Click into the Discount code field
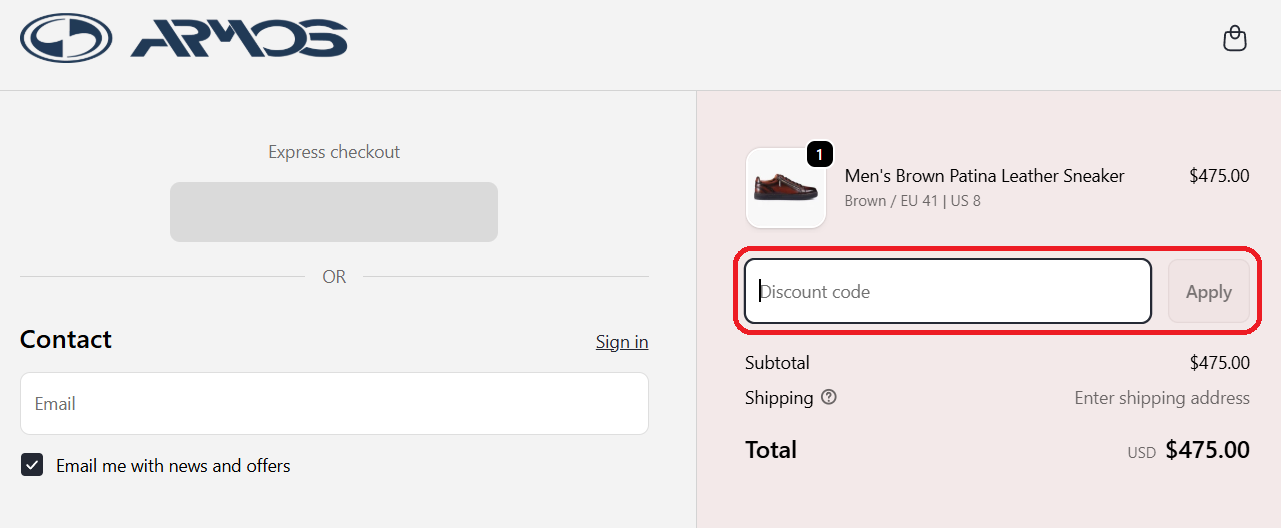 948,292
